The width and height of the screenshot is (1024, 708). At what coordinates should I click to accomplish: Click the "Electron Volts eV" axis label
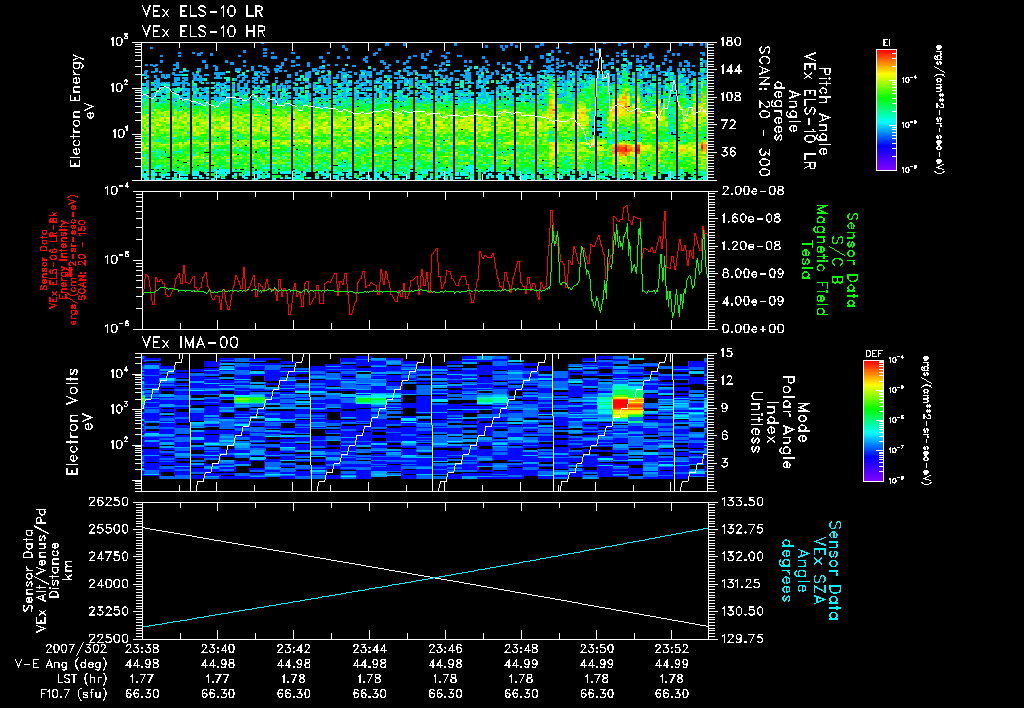click(78, 421)
